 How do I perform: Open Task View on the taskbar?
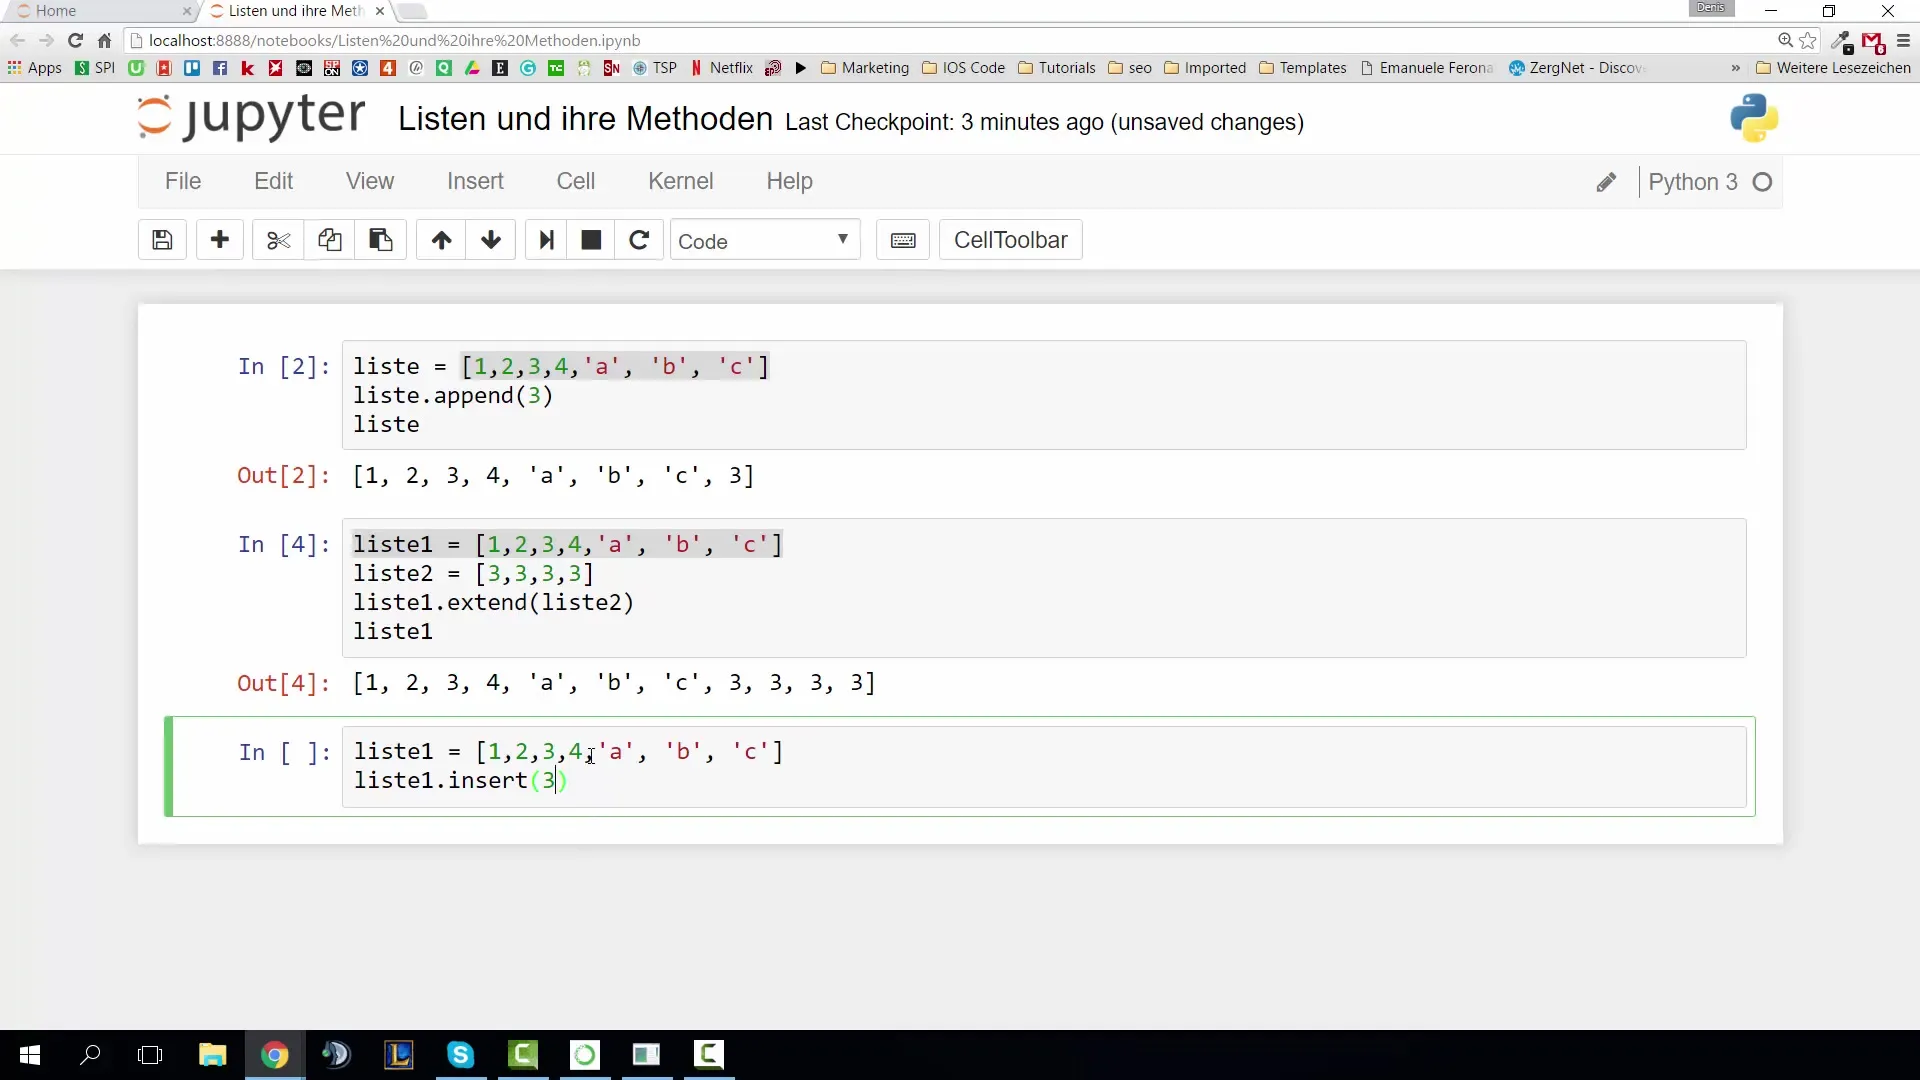click(150, 1055)
